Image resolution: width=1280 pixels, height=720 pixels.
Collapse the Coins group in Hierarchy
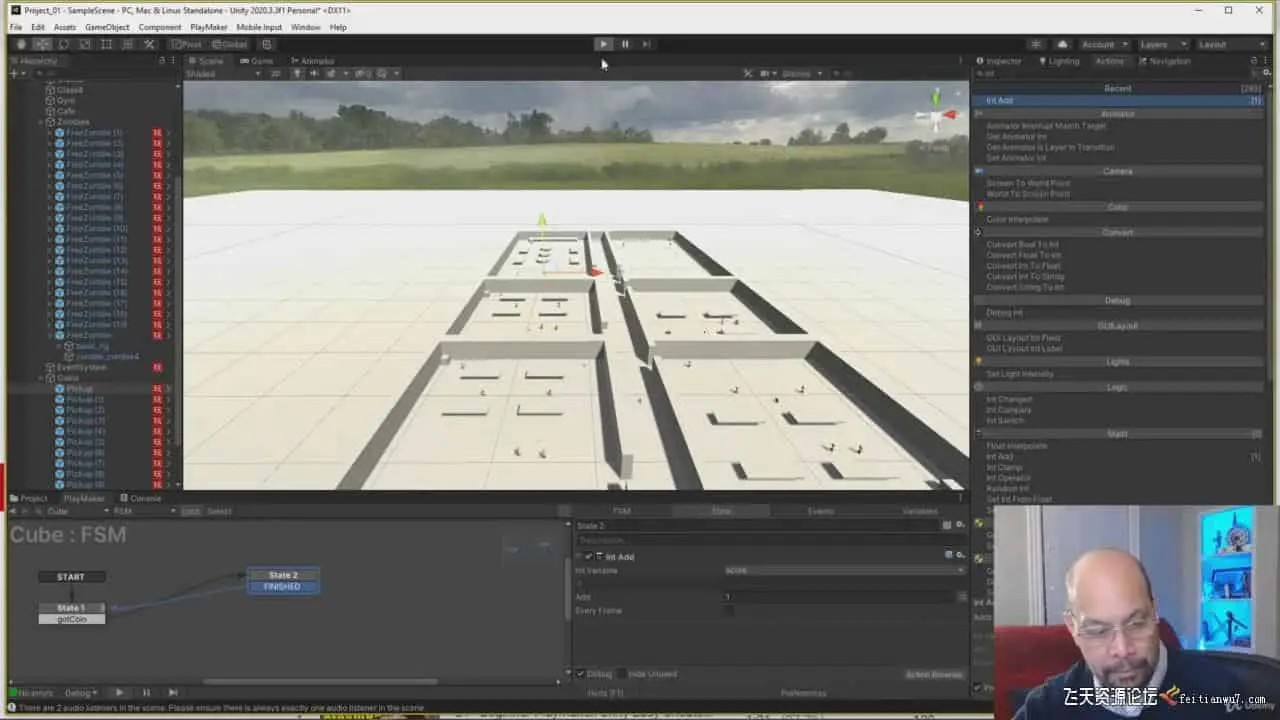[41, 378]
